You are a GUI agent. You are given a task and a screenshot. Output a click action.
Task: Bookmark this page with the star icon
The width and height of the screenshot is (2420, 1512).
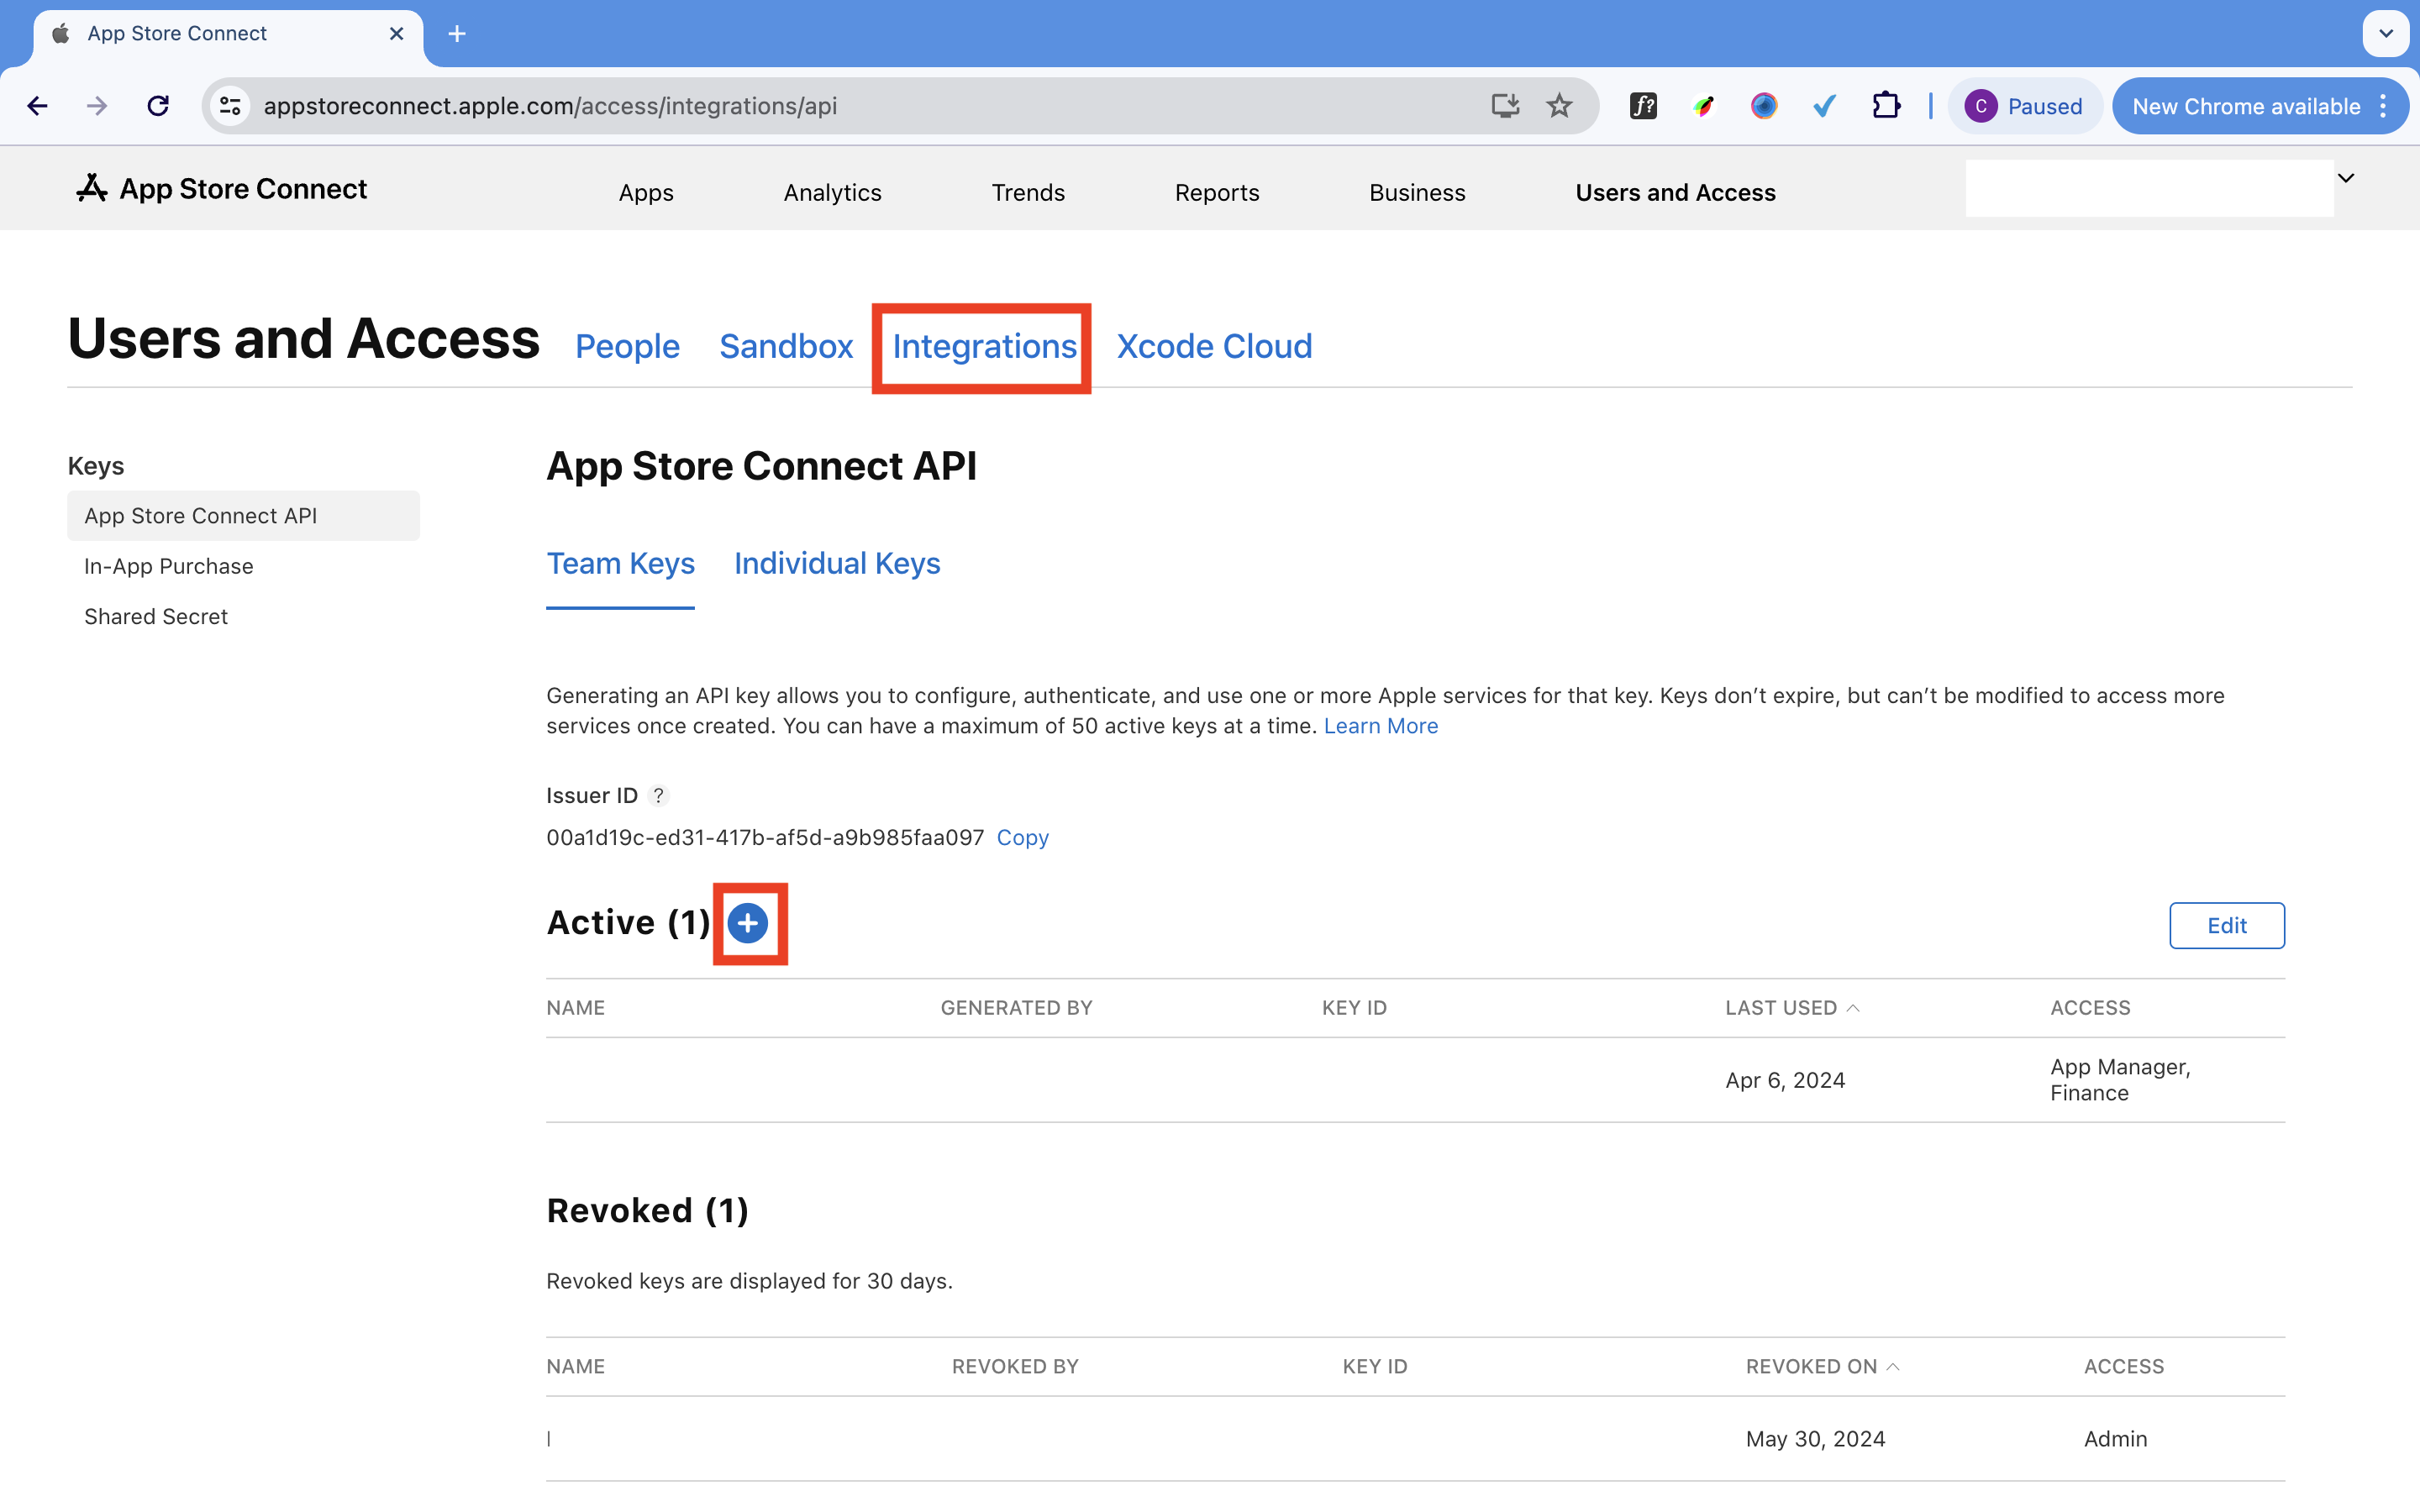[x=1560, y=106]
